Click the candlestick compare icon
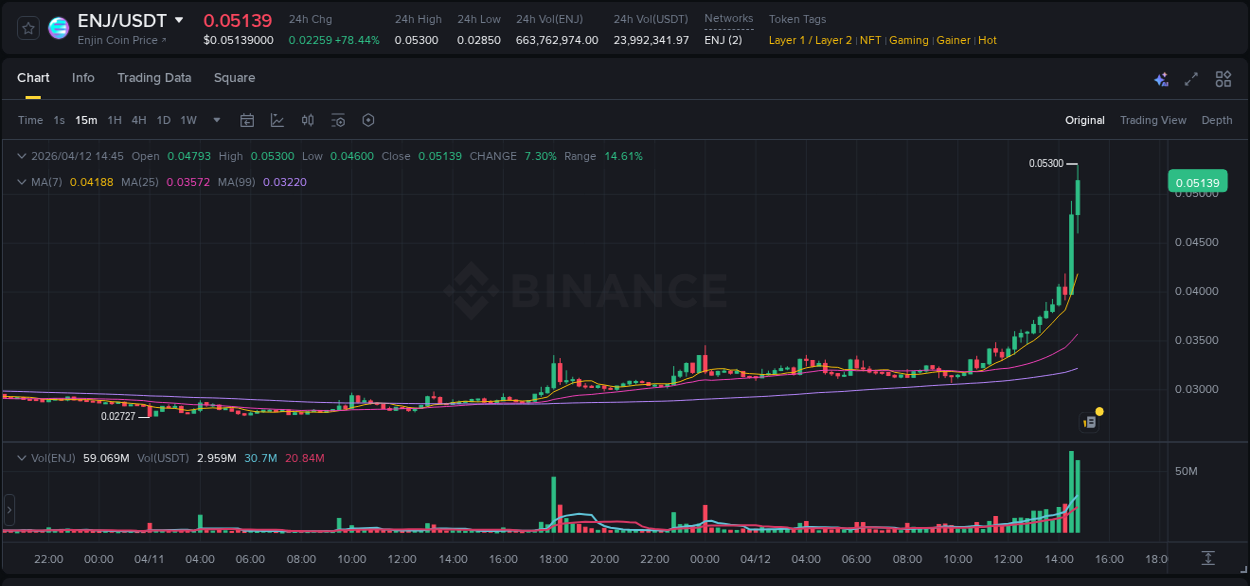The height and width of the screenshot is (586, 1250). (x=307, y=120)
